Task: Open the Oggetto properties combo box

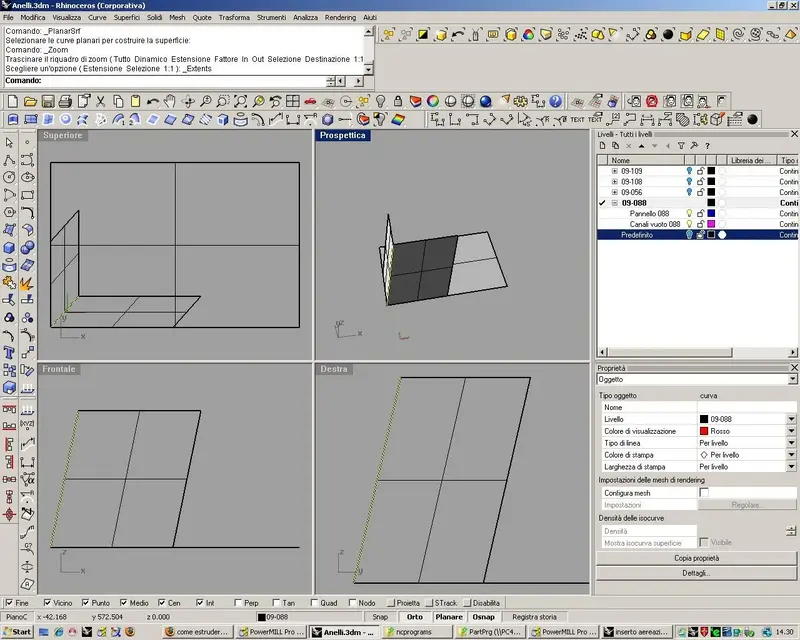Action: coord(696,379)
